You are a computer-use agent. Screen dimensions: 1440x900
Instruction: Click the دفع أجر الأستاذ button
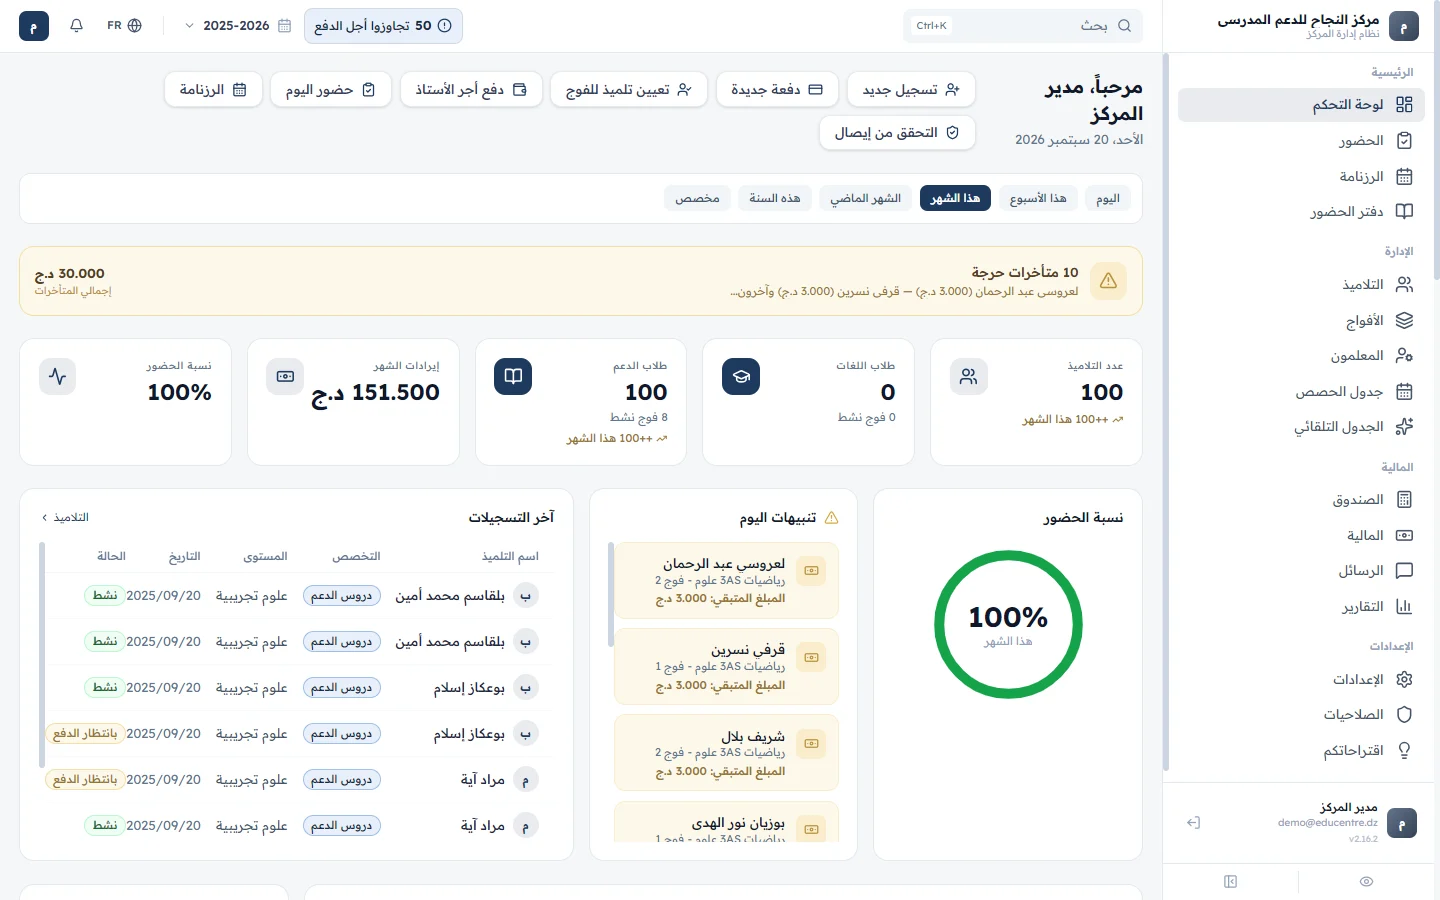[471, 90]
